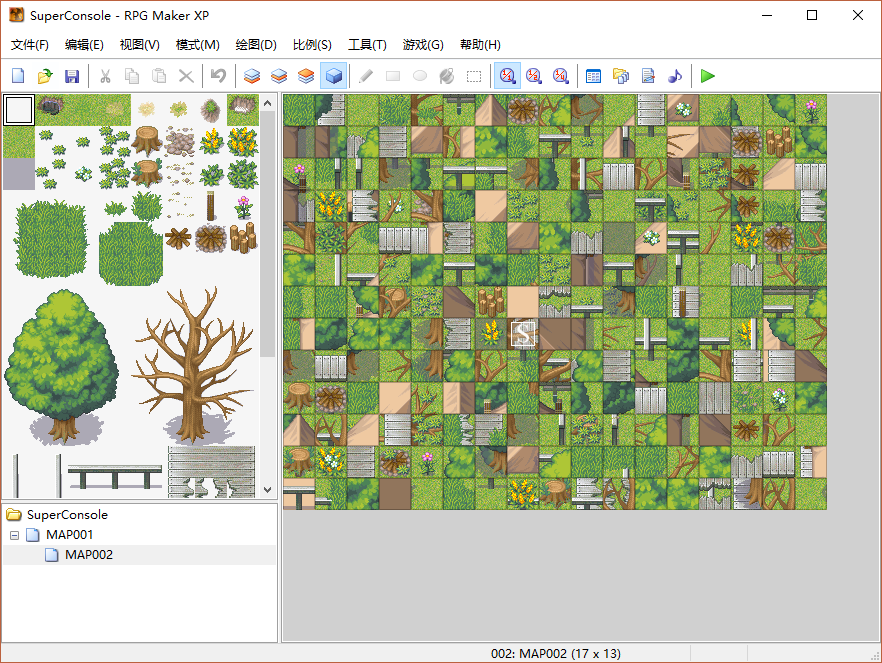Save the project with the floppy disk icon

click(72, 76)
